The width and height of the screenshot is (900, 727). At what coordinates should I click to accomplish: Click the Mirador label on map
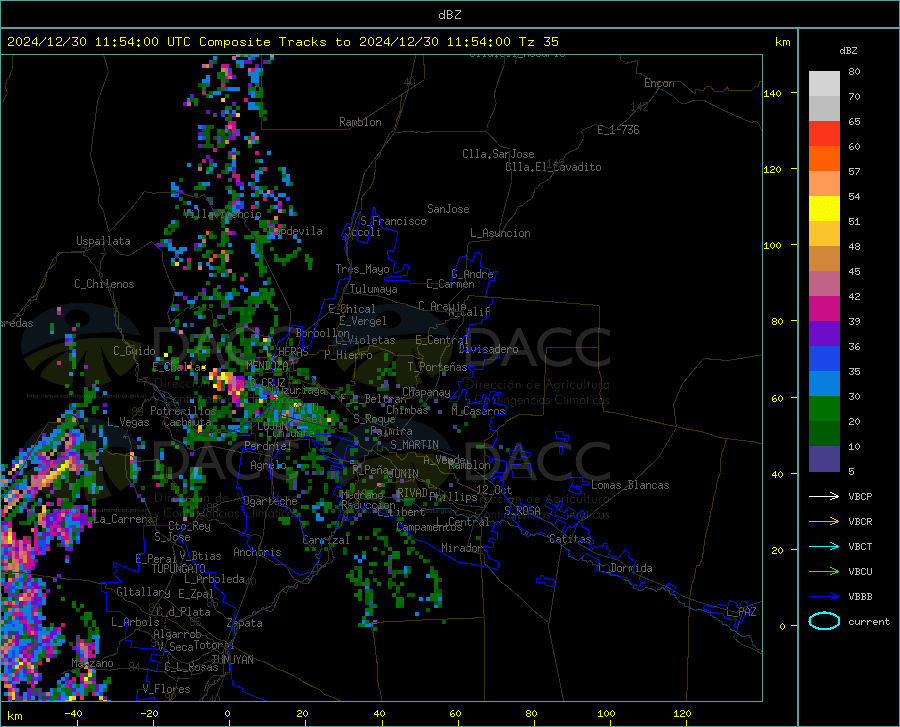tap(461, 548)
